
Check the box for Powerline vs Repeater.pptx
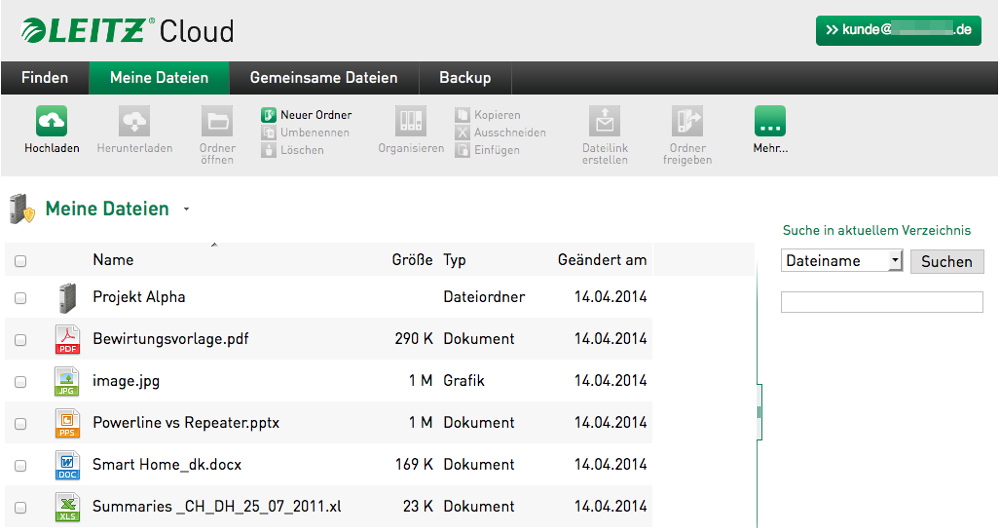coord(20,424)
